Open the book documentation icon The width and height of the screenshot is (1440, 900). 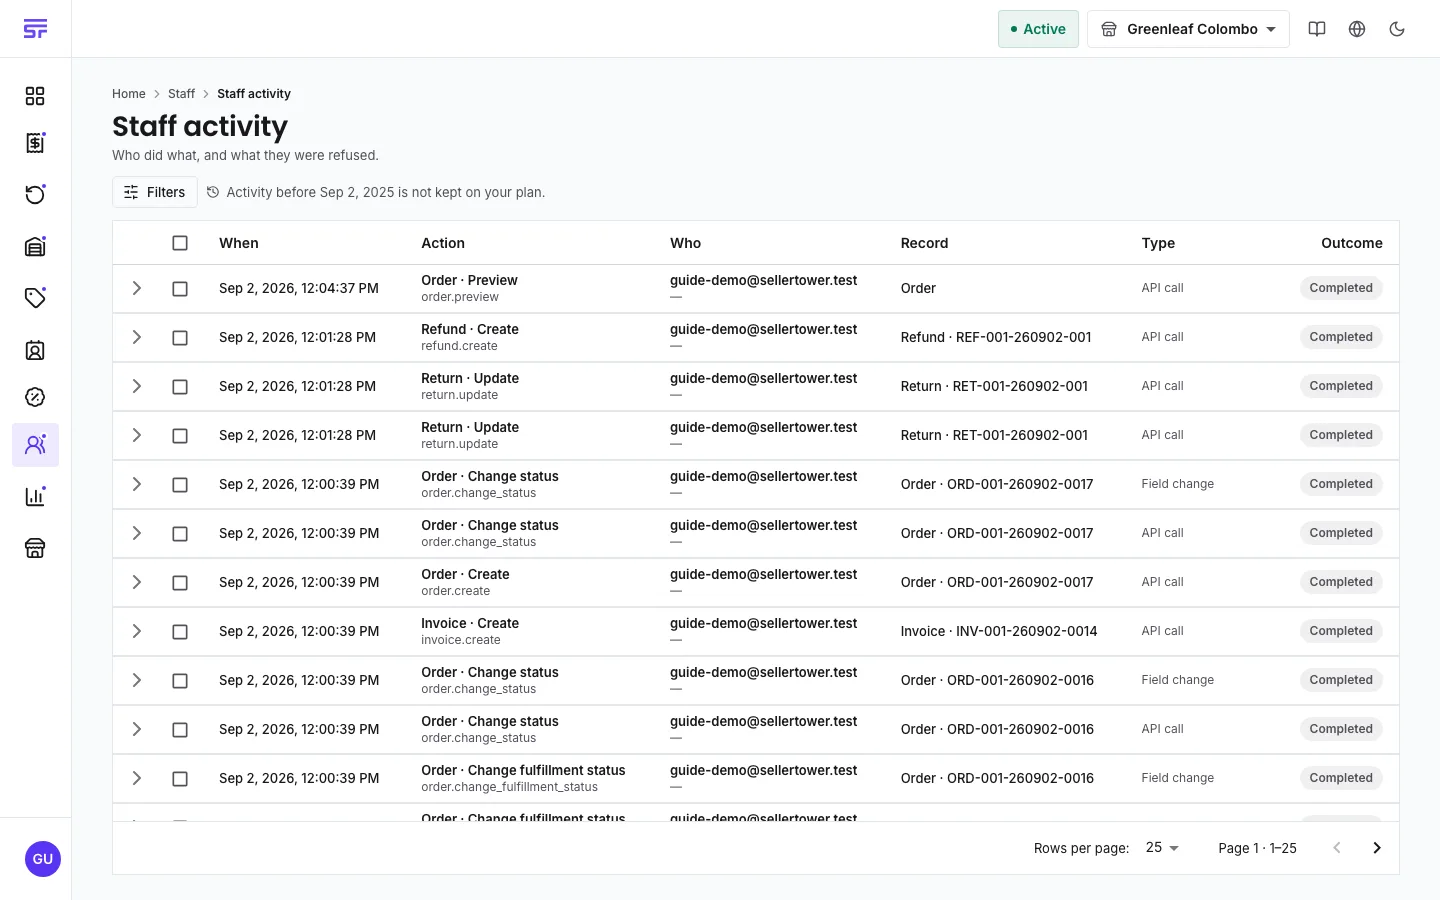click(1317, 29)
